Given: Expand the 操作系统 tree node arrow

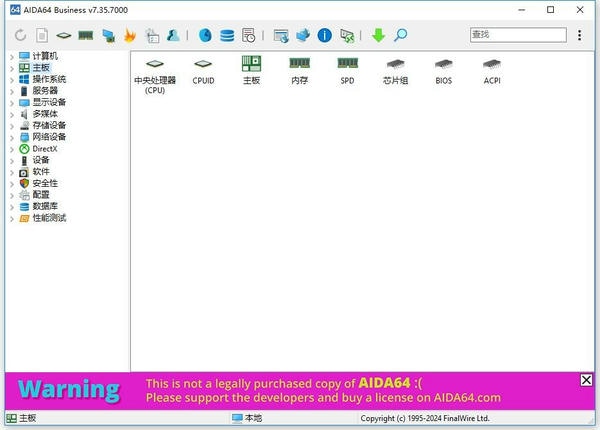Looking at the screenshot, I should (12, 80).
